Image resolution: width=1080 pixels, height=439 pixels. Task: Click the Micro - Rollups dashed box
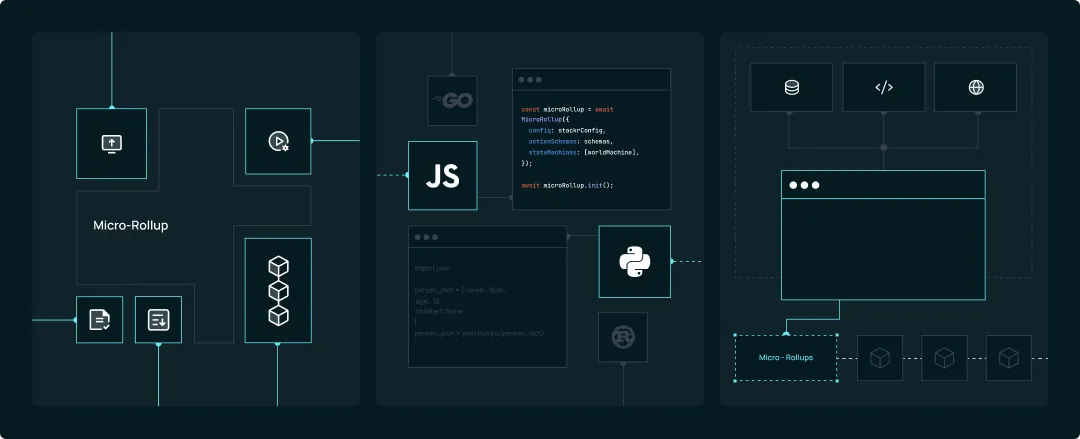click(786, 358)
